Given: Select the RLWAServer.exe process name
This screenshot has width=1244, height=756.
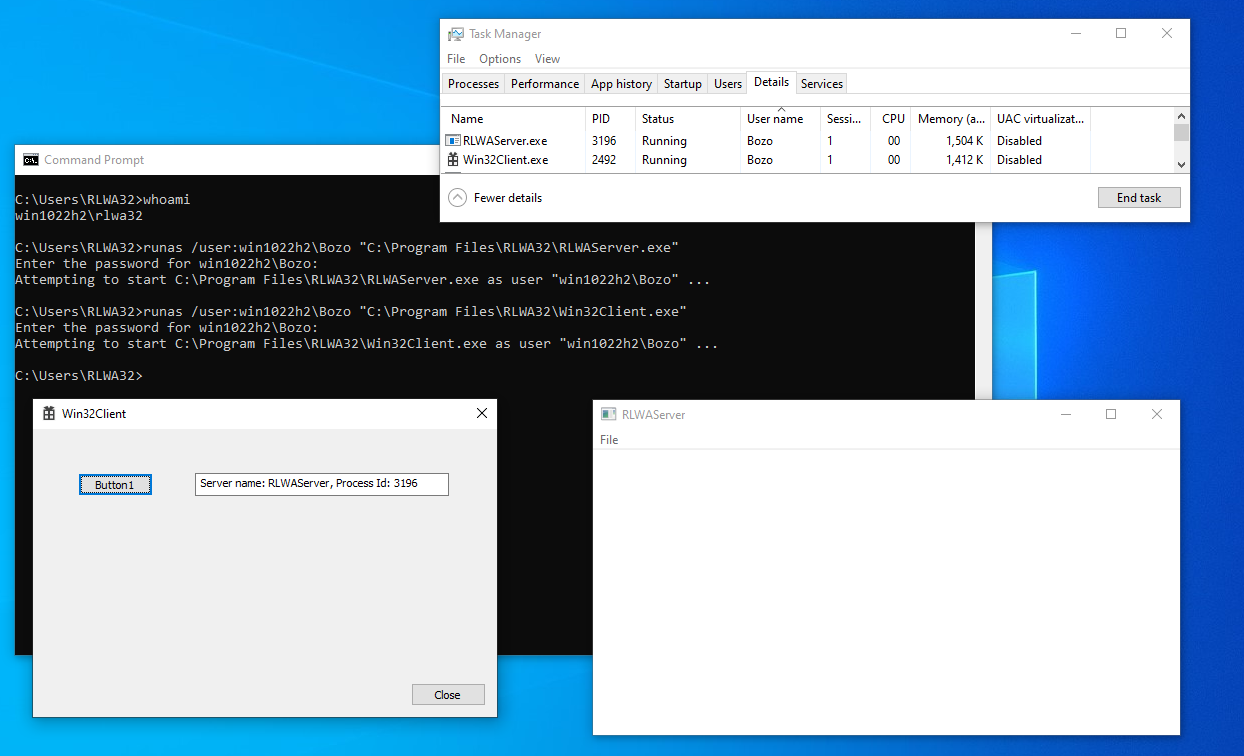Looking at the screenshot, I should click(505, 141).
